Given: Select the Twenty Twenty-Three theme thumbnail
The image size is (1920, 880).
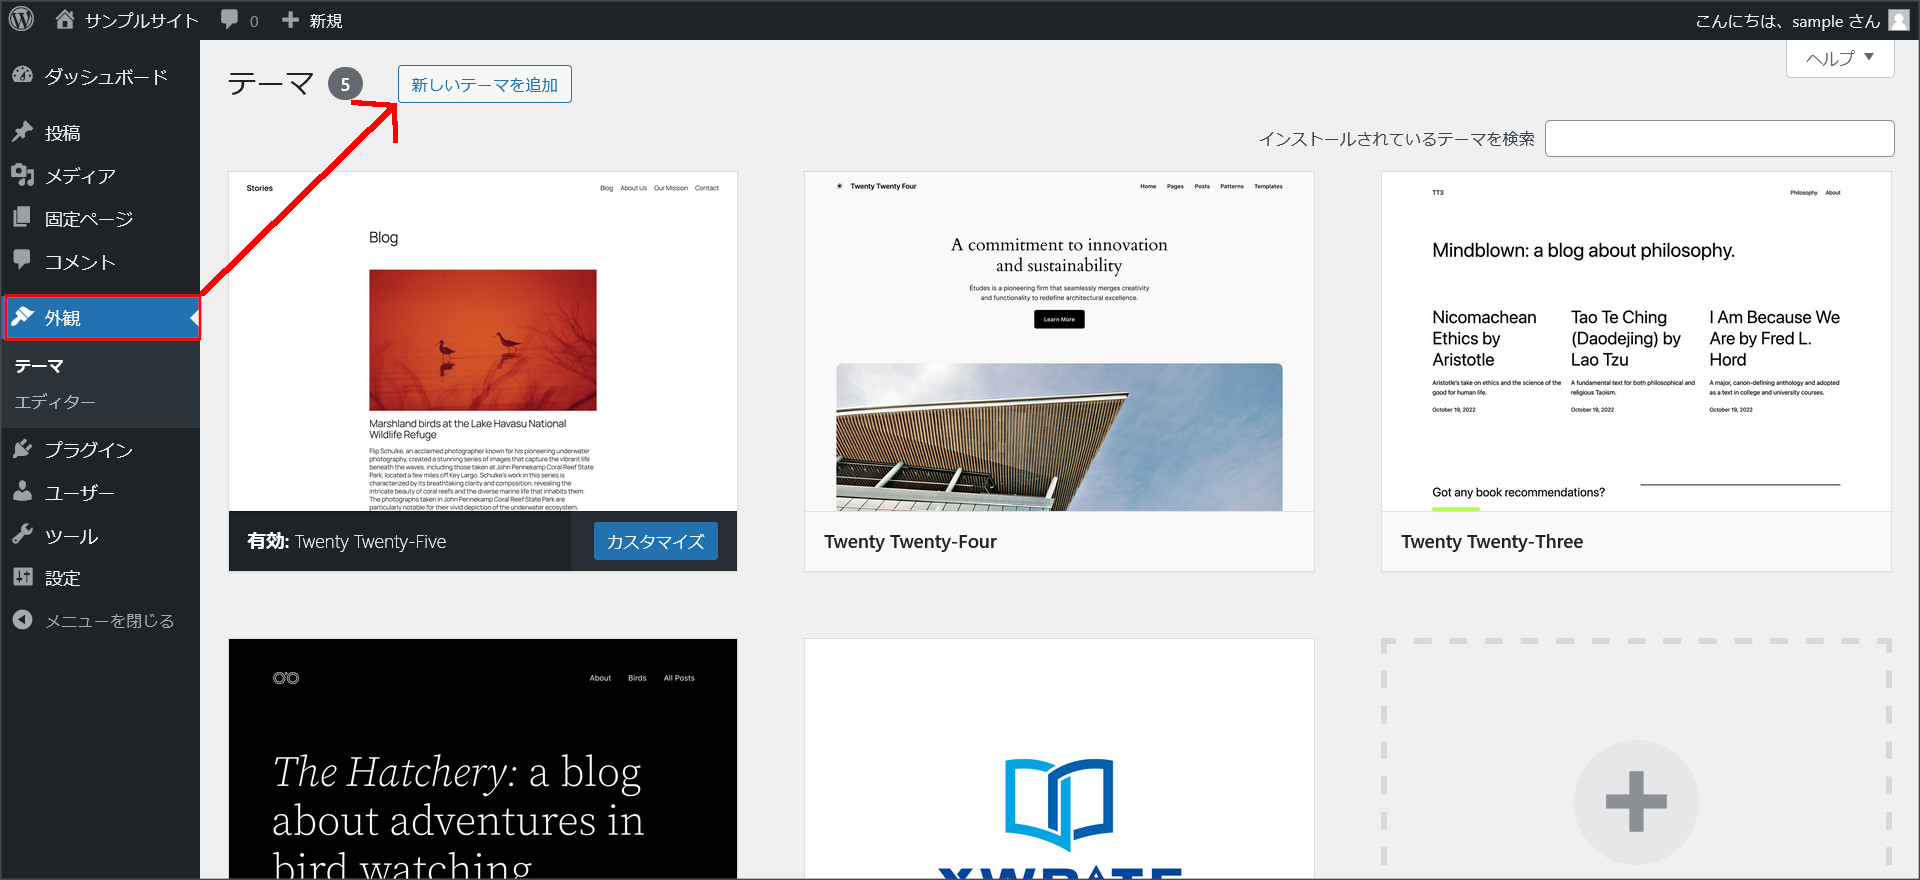Looking at the screenshot, I should pyautogui.click(x=1636, y=342).
